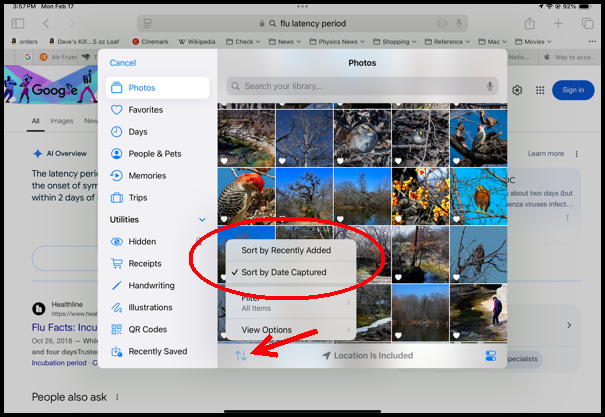Open Flu Facts Healthline result

pos(64,328)
